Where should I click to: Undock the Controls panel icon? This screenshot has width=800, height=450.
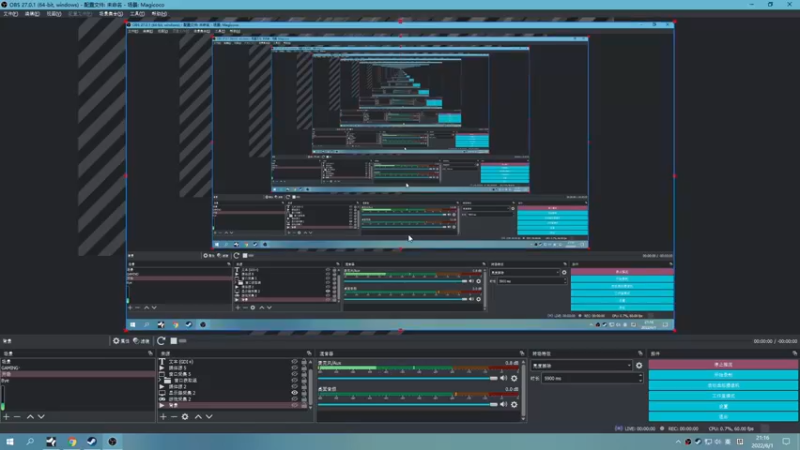[795, 353]
